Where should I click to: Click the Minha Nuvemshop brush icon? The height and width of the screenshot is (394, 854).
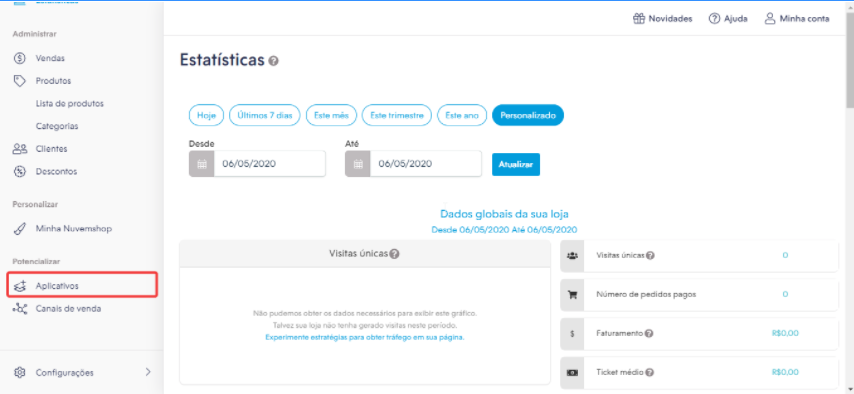[x=20, y=228]
